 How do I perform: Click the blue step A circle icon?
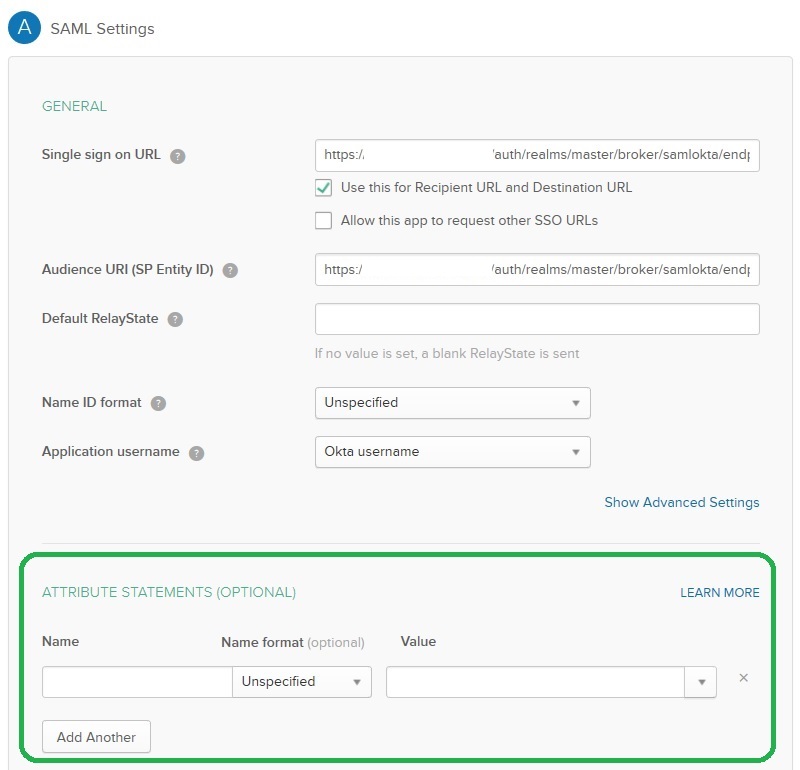23,28
